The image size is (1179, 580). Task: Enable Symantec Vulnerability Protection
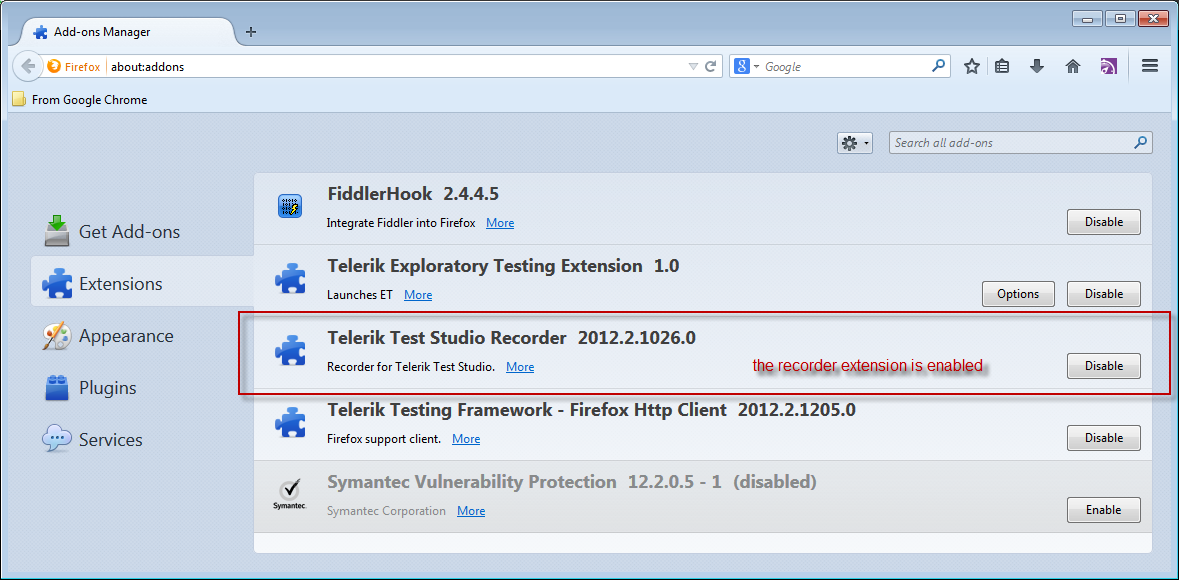click(1103, 510)
